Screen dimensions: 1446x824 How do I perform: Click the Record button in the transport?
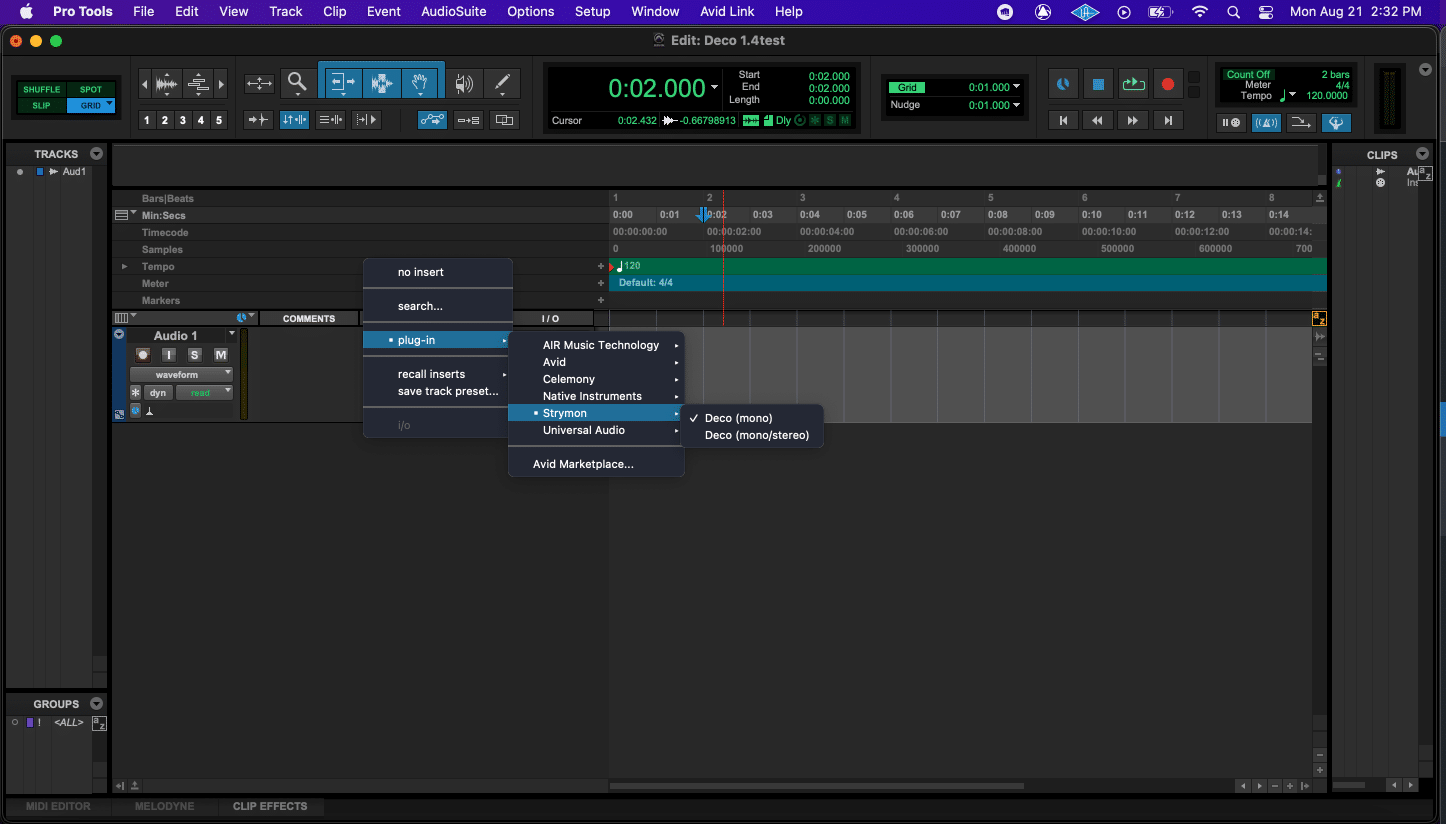1167,84
